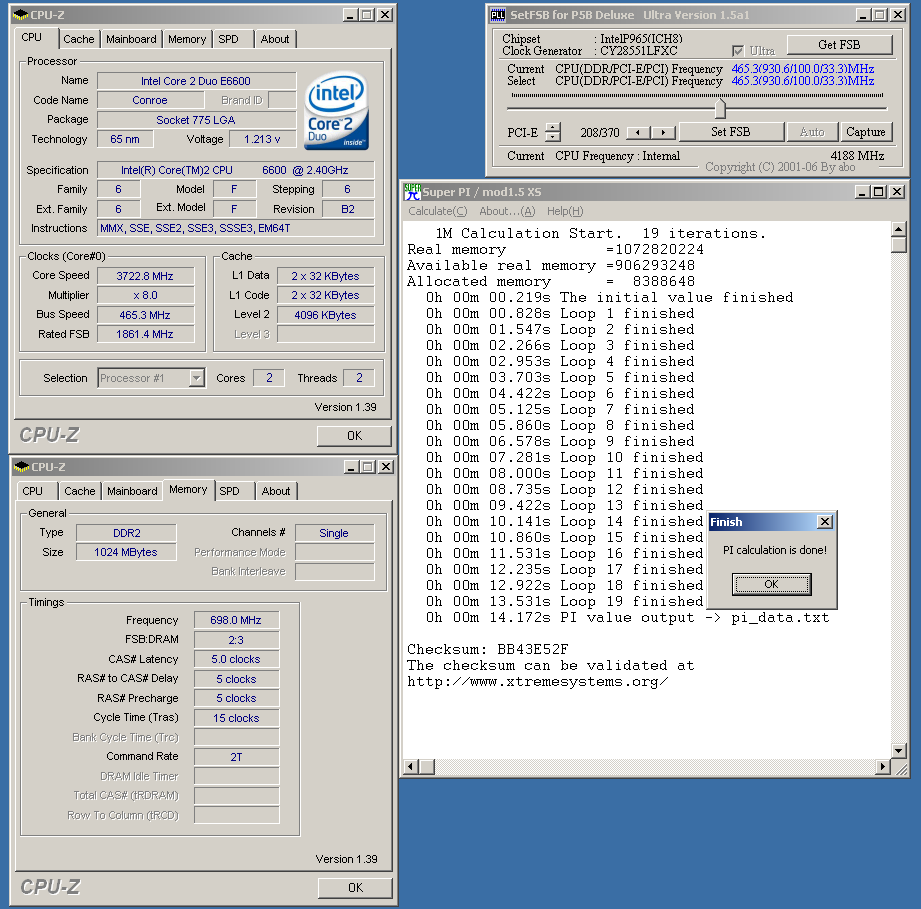Click the PCI-E stepper down arrow
This screenshot has height=909, width=921.
[553, 137]
